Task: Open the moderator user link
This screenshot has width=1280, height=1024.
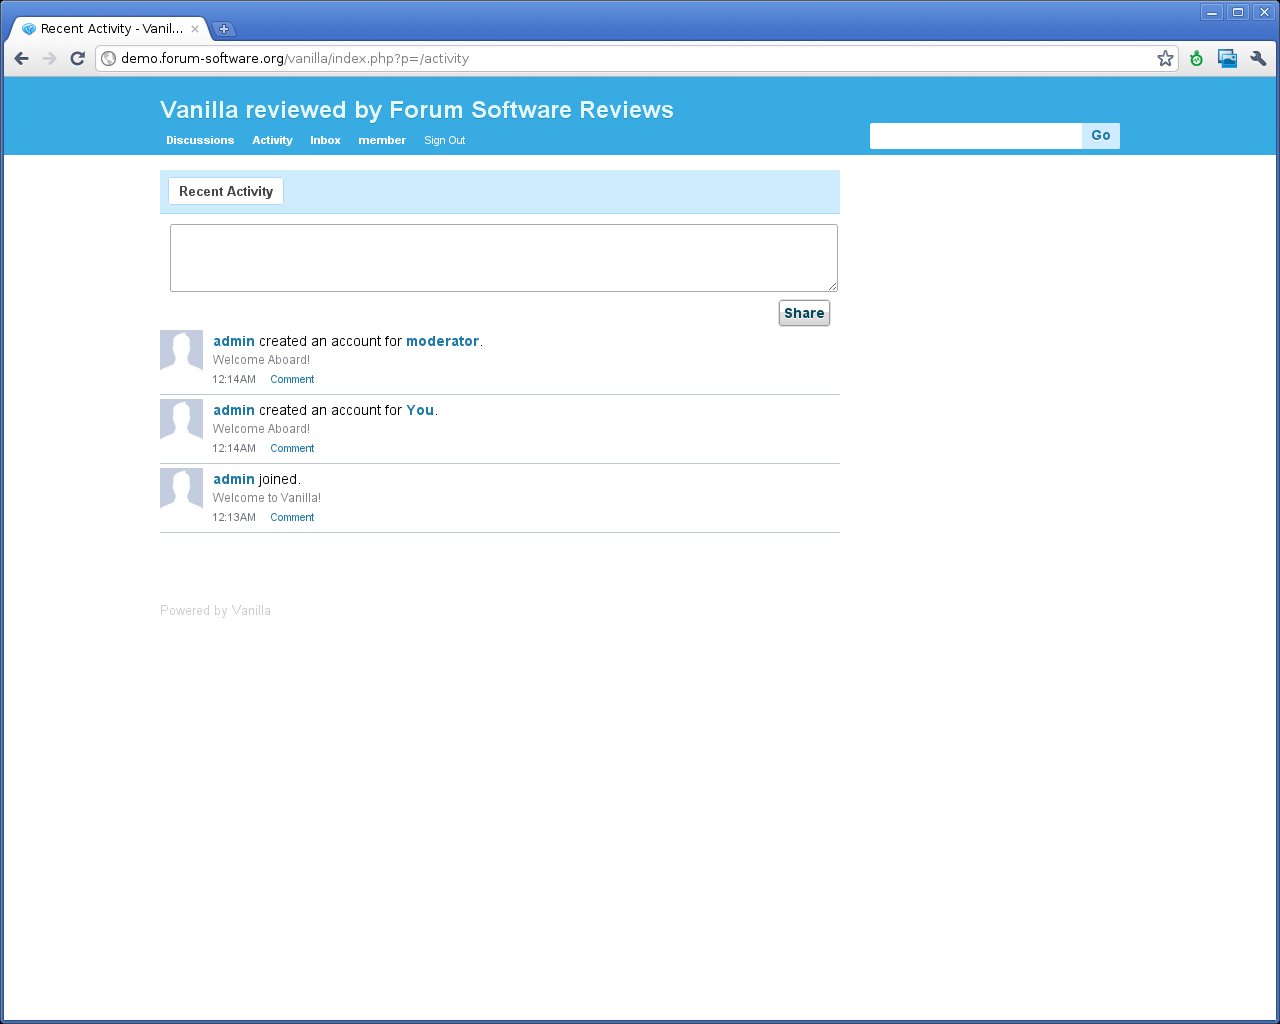Action: click(443, 341)
